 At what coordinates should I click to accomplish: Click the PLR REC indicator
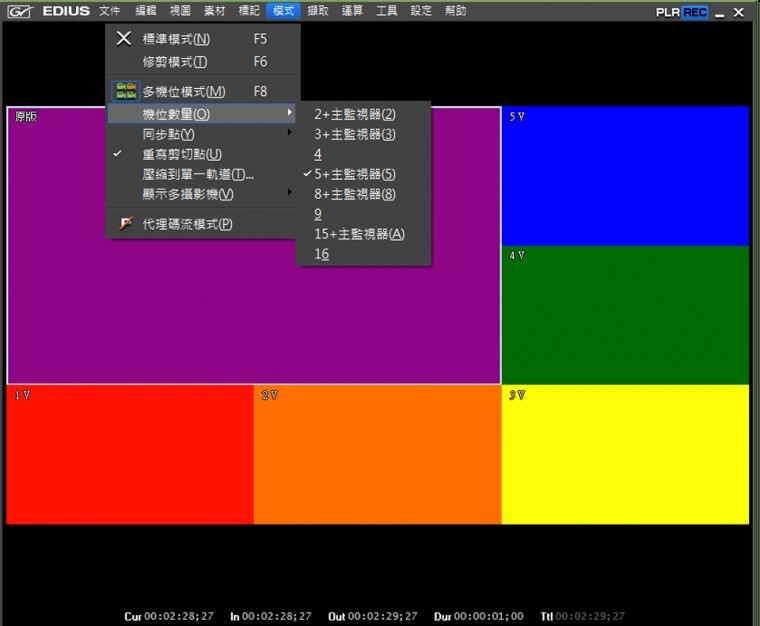[x=681, y=12]
